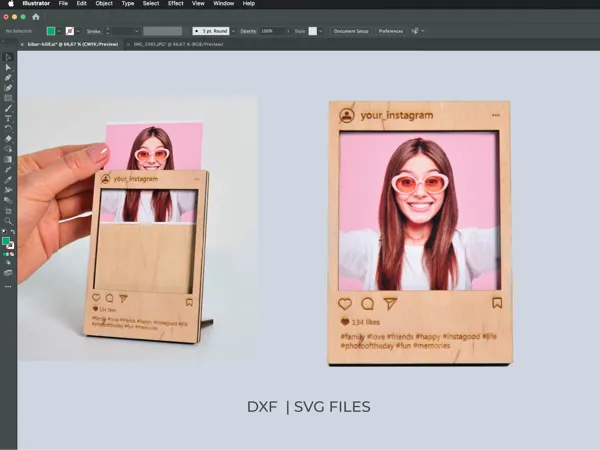Choose the Curvature pen tool below Pen
The width and height of the screenshot is (600, 450).
[x=8, y=88]
